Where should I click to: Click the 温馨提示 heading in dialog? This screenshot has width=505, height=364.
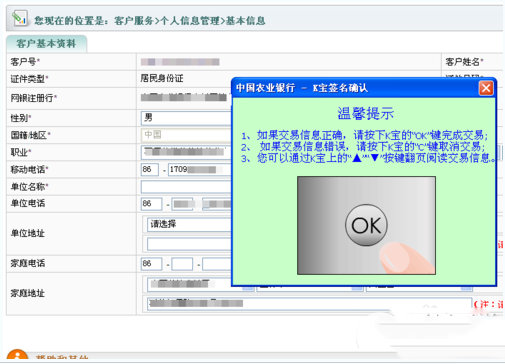pyautogui.click(x=366, y=114)
